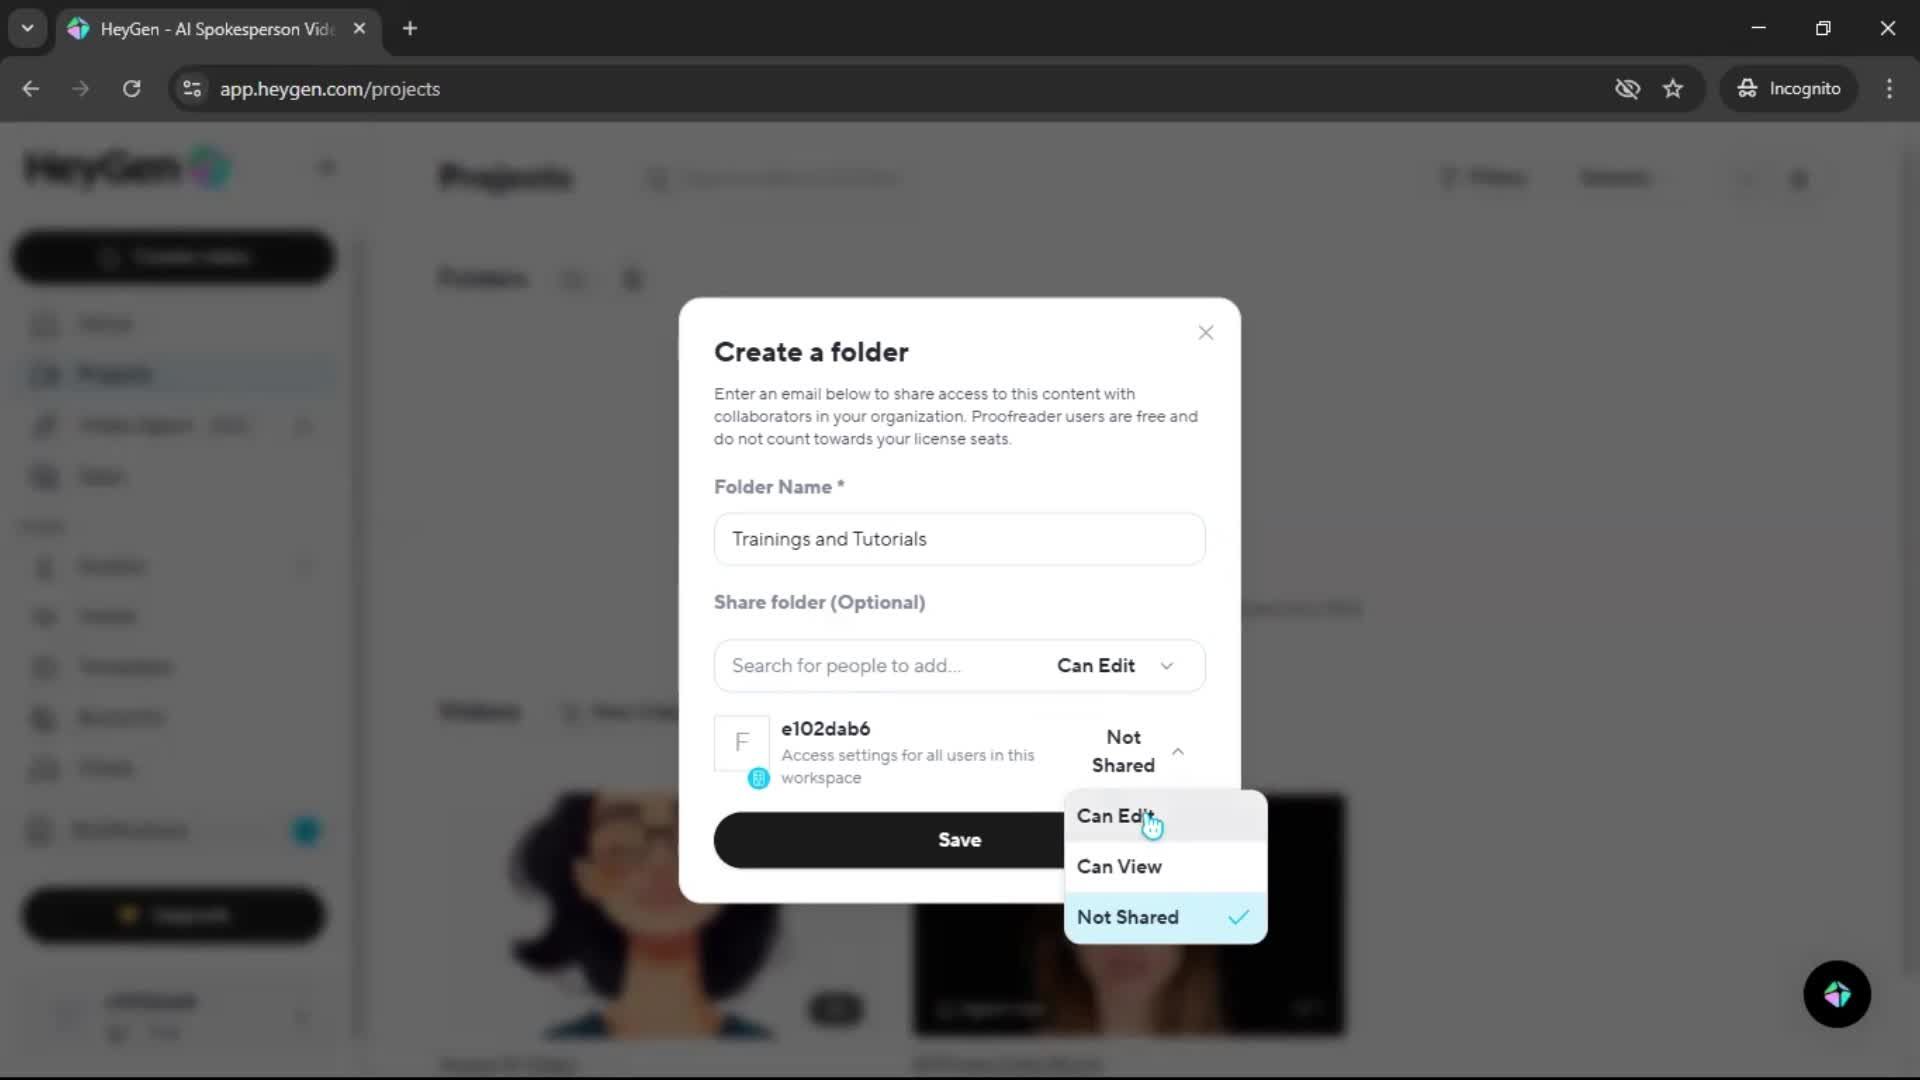Expand the Can Edit permission dropdown
The height and width of the screenshot is (1080, 1920).
pyautogui.click(x=1115, y=666)
